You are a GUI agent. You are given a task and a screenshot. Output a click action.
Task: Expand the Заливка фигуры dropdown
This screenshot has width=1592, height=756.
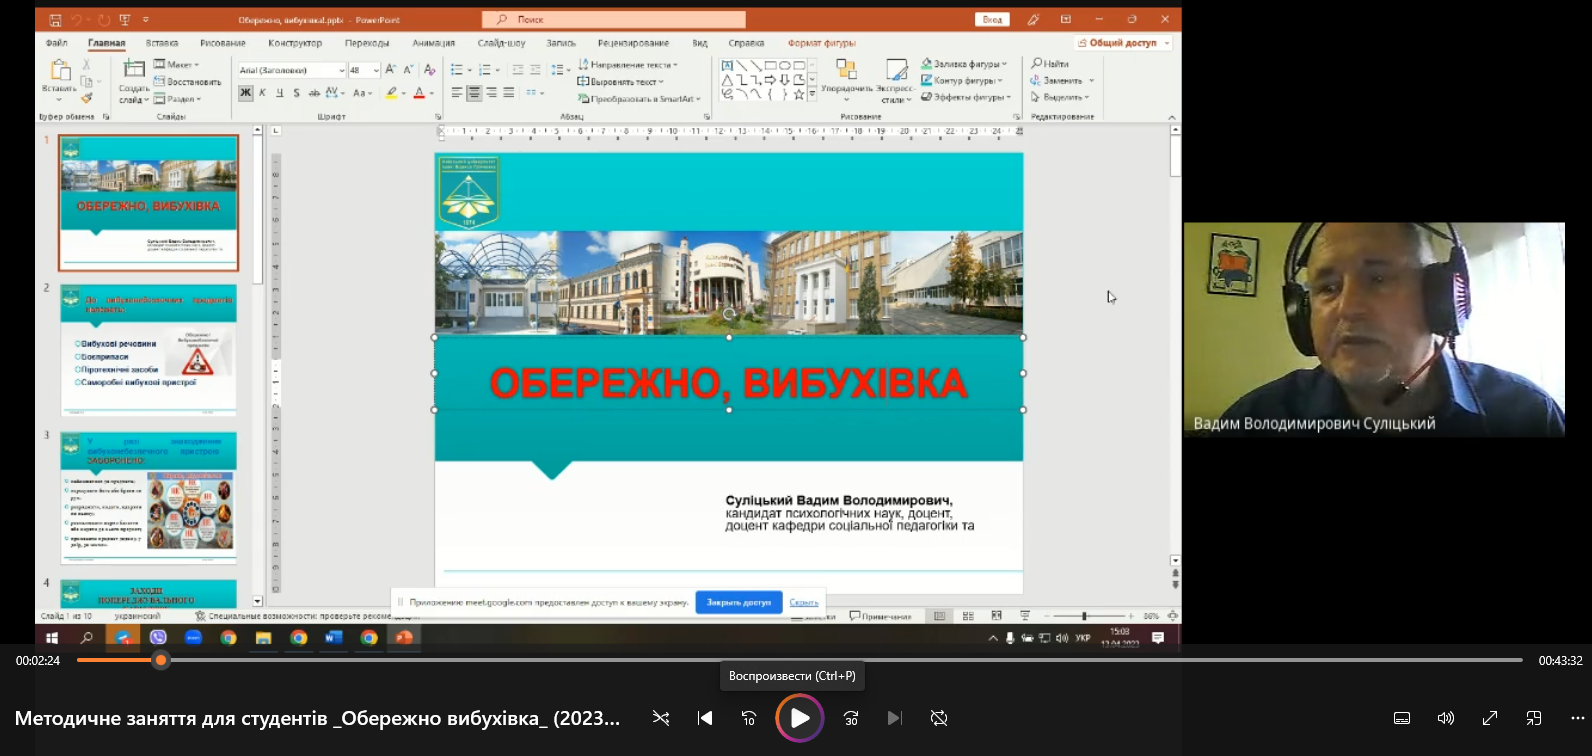pyautogui.click(x=1004, y=64)
